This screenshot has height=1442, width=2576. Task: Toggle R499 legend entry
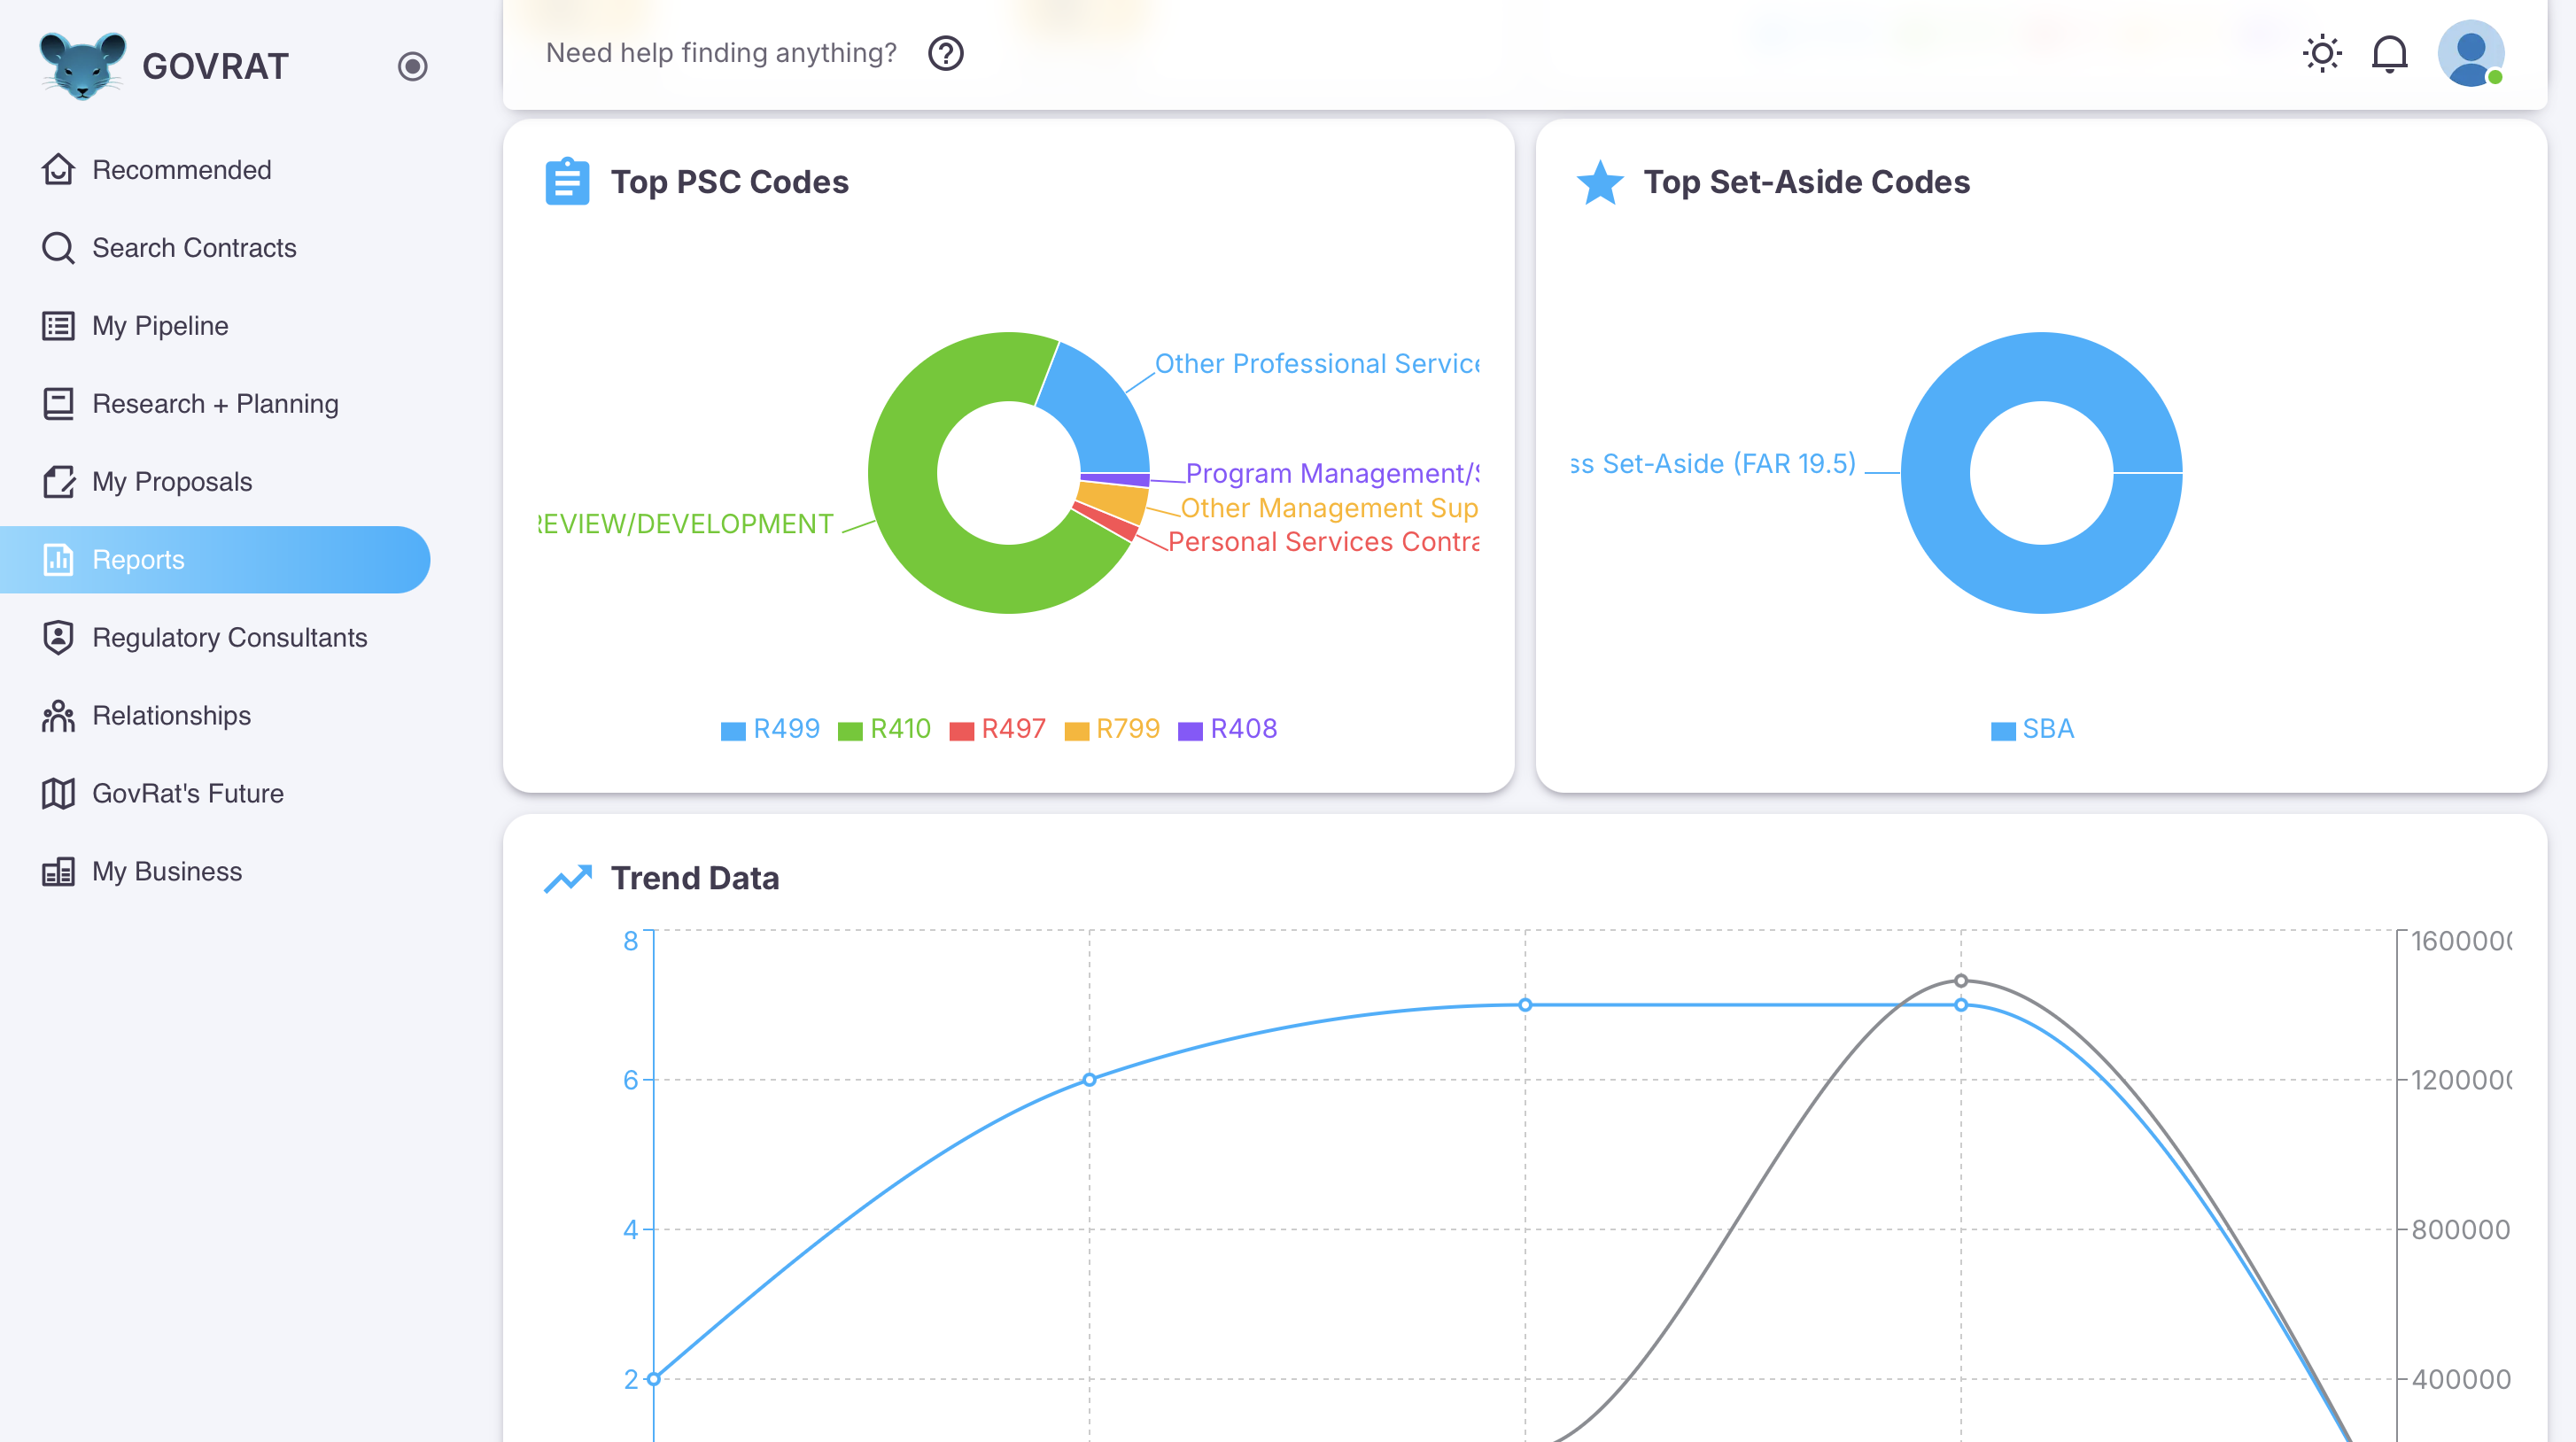[770, 729]
